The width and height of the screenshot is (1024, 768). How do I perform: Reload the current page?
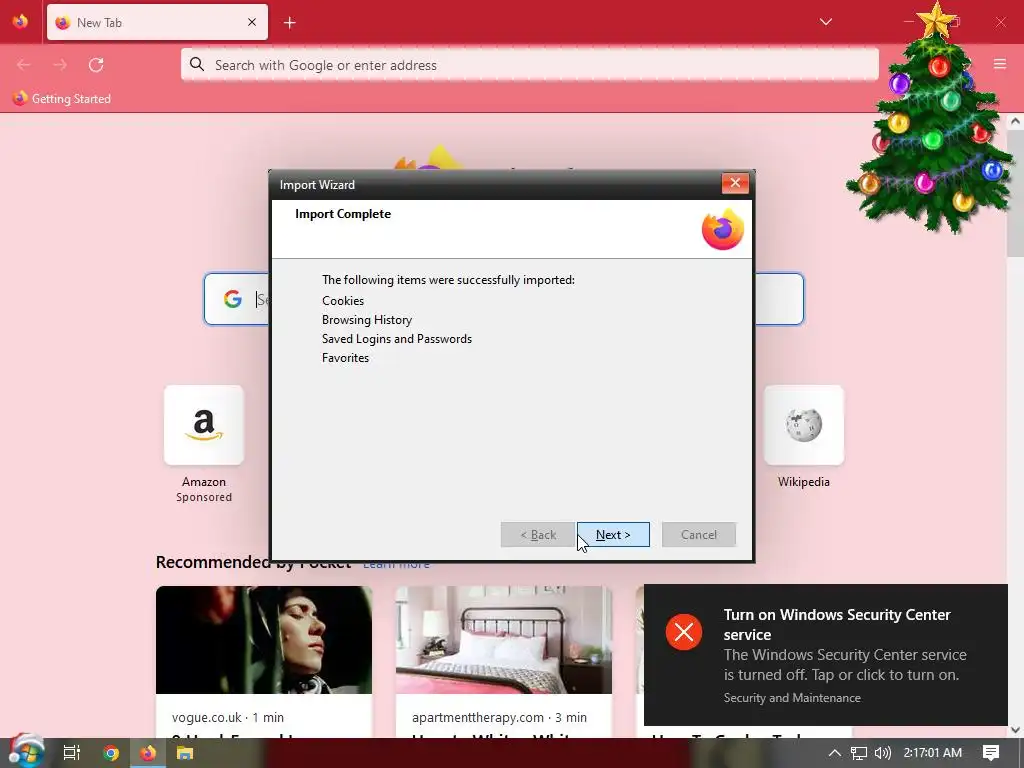coord(96,65)
